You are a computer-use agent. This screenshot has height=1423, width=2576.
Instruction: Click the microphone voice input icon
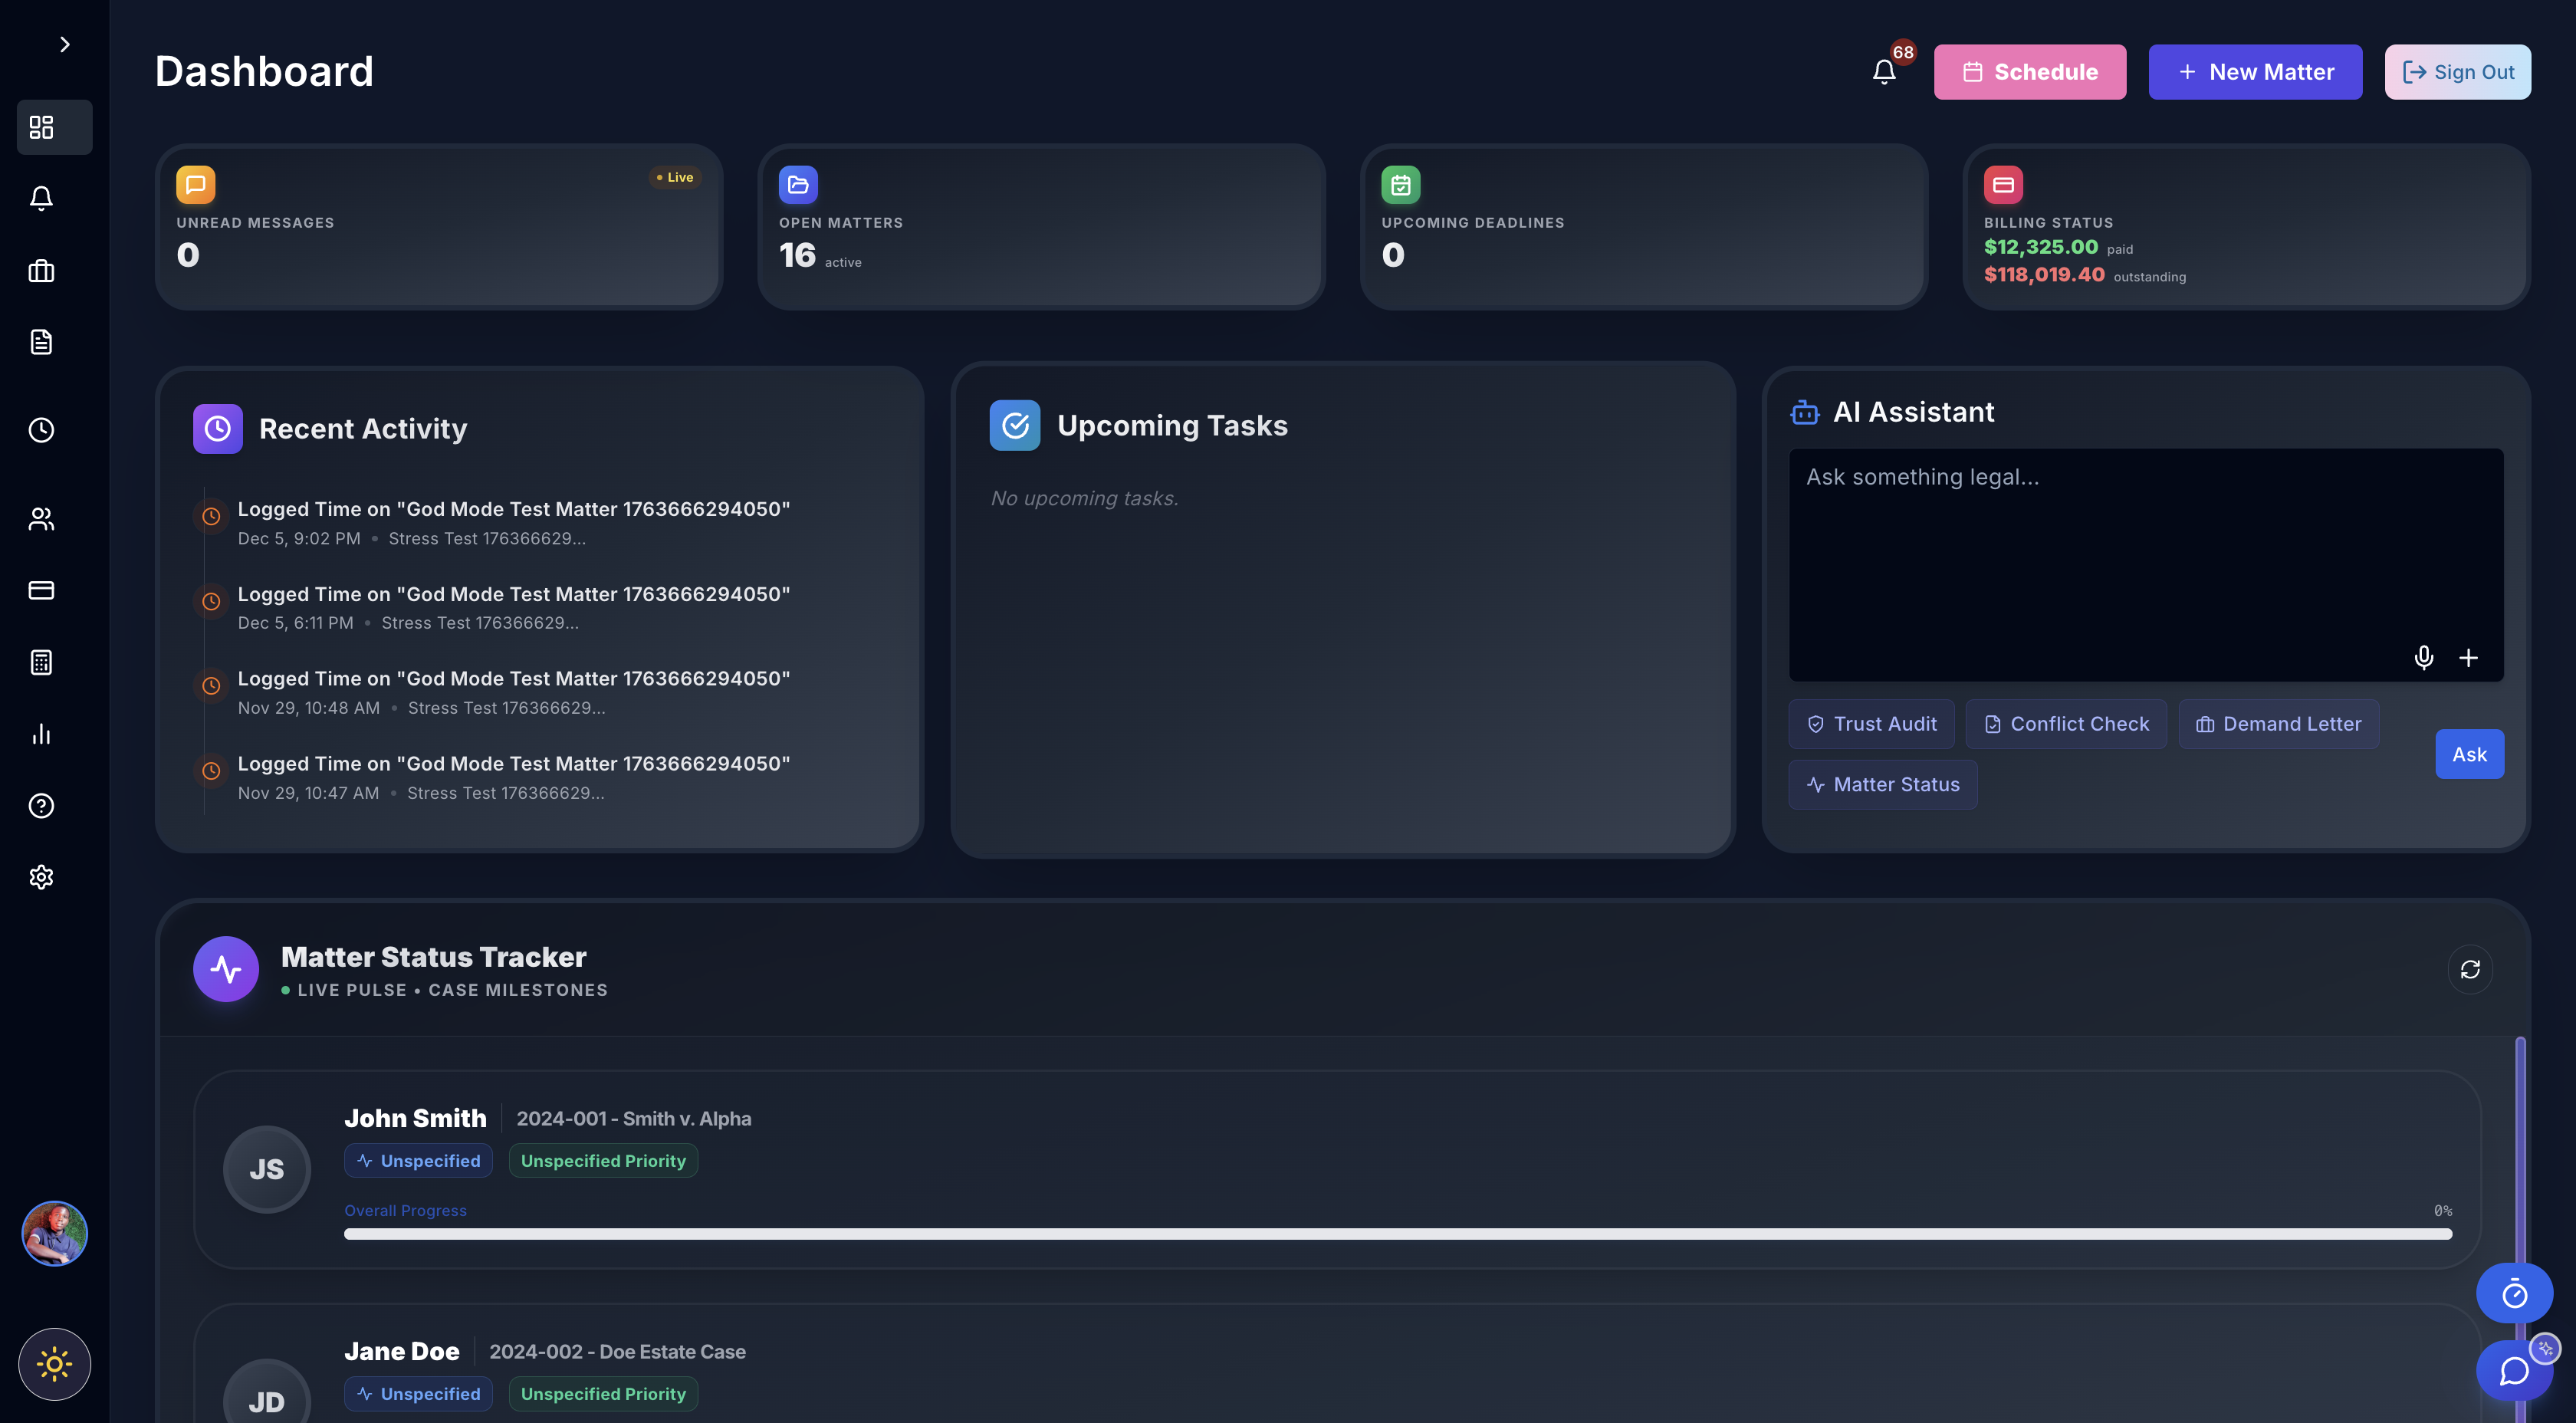point(2423,657)
